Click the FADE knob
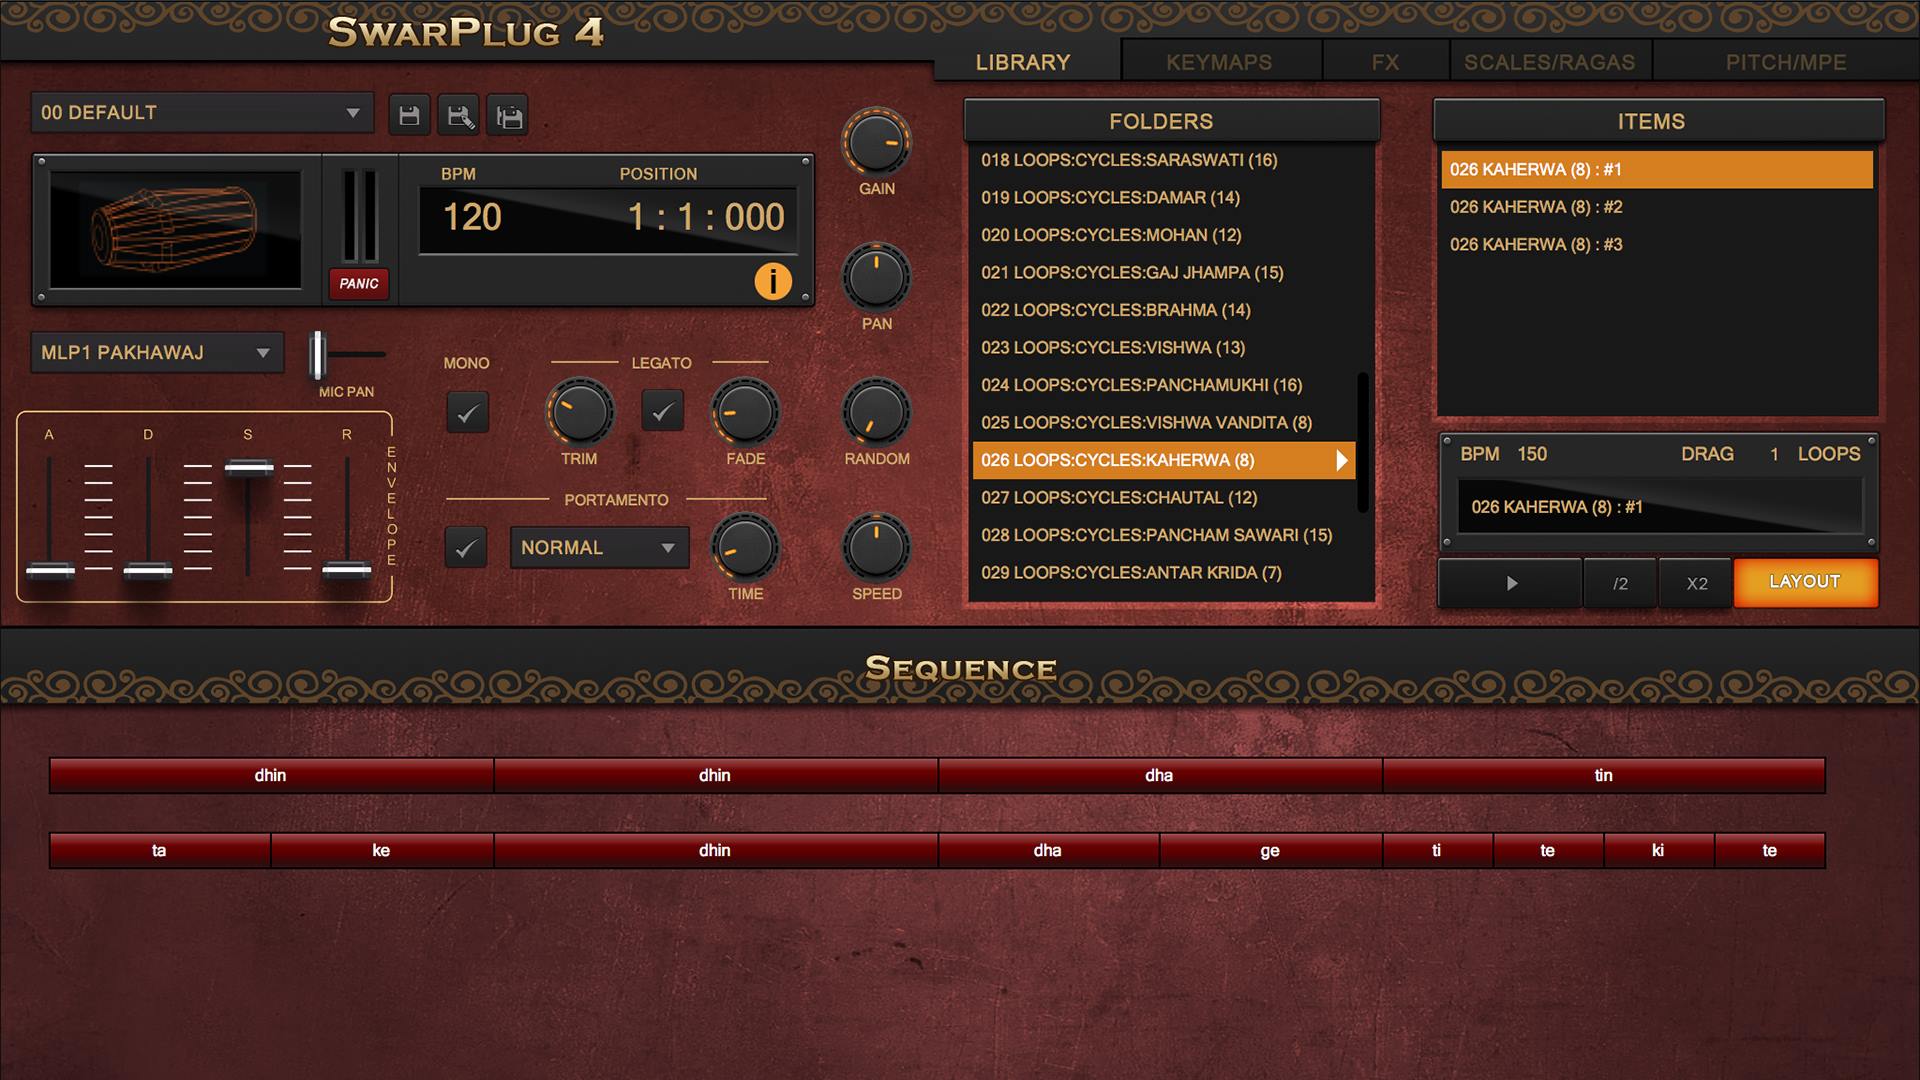 745,412
